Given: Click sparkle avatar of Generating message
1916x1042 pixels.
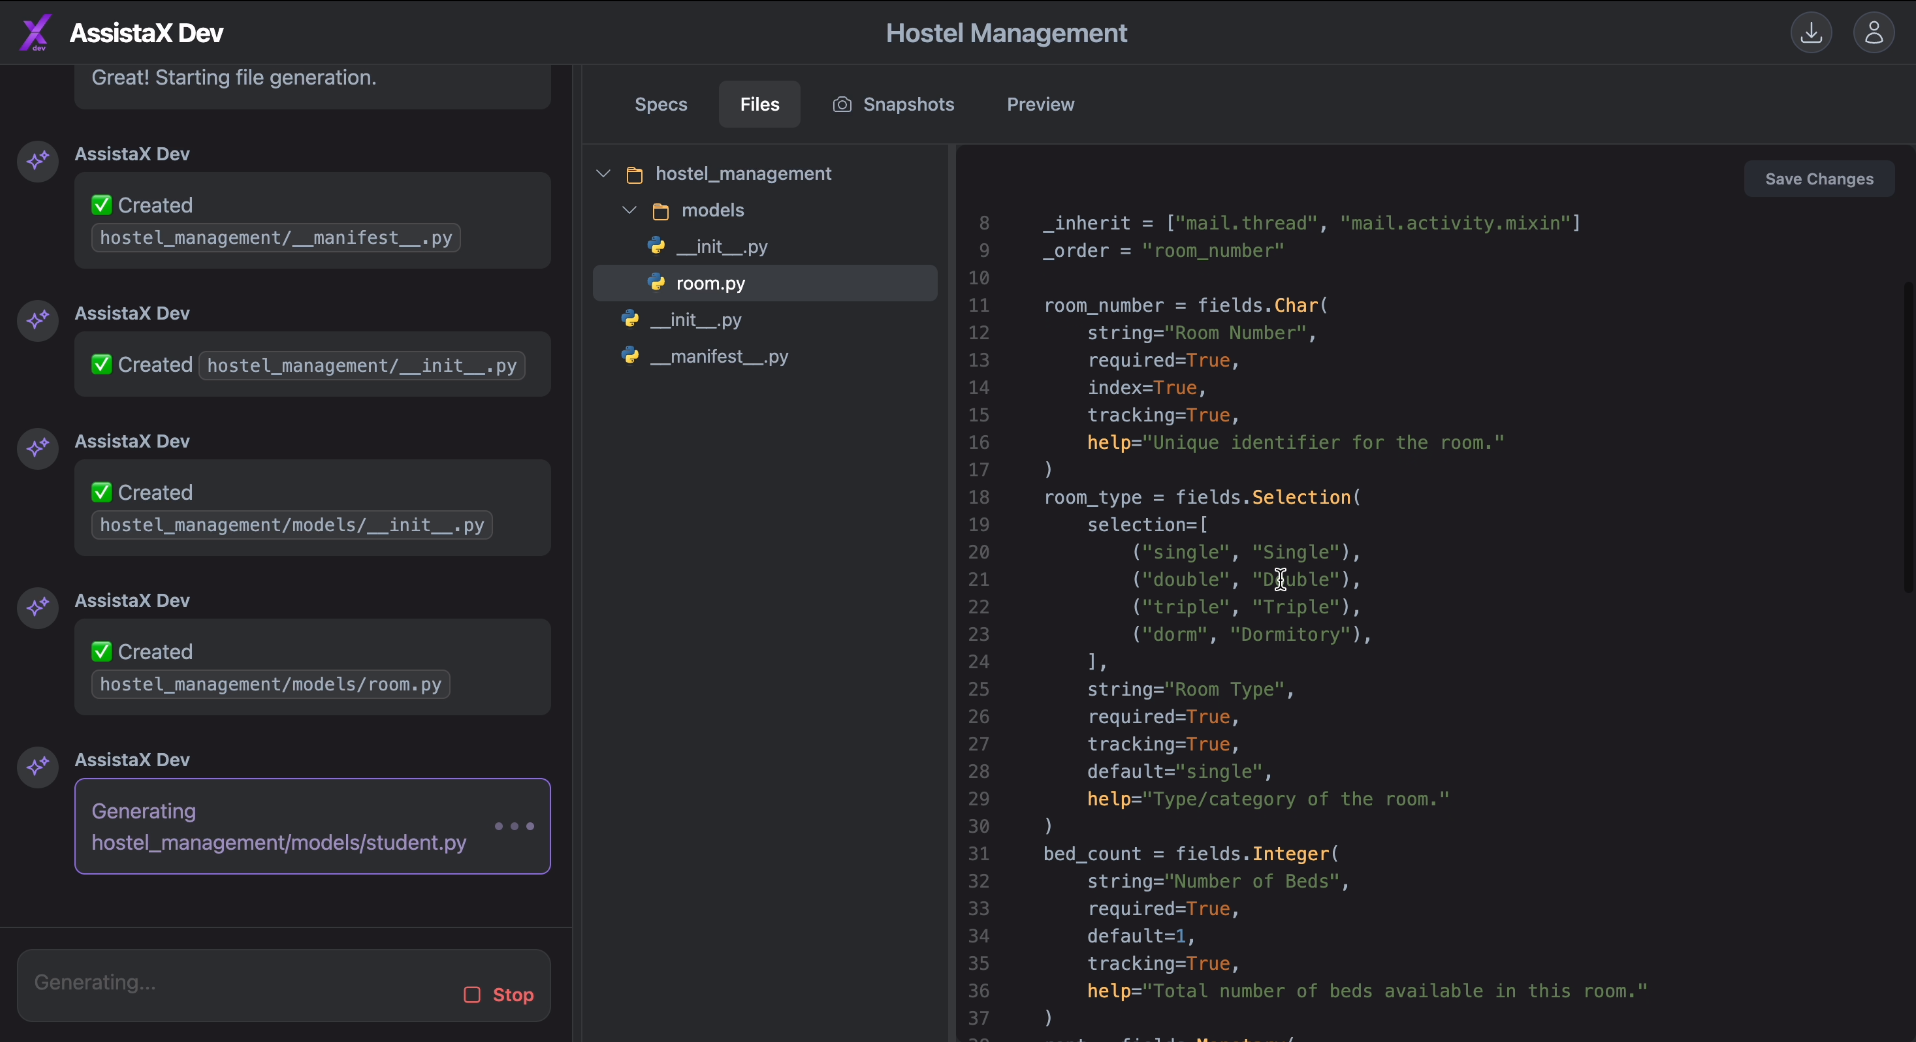Looking at the screenshot, I should (38, 766).
